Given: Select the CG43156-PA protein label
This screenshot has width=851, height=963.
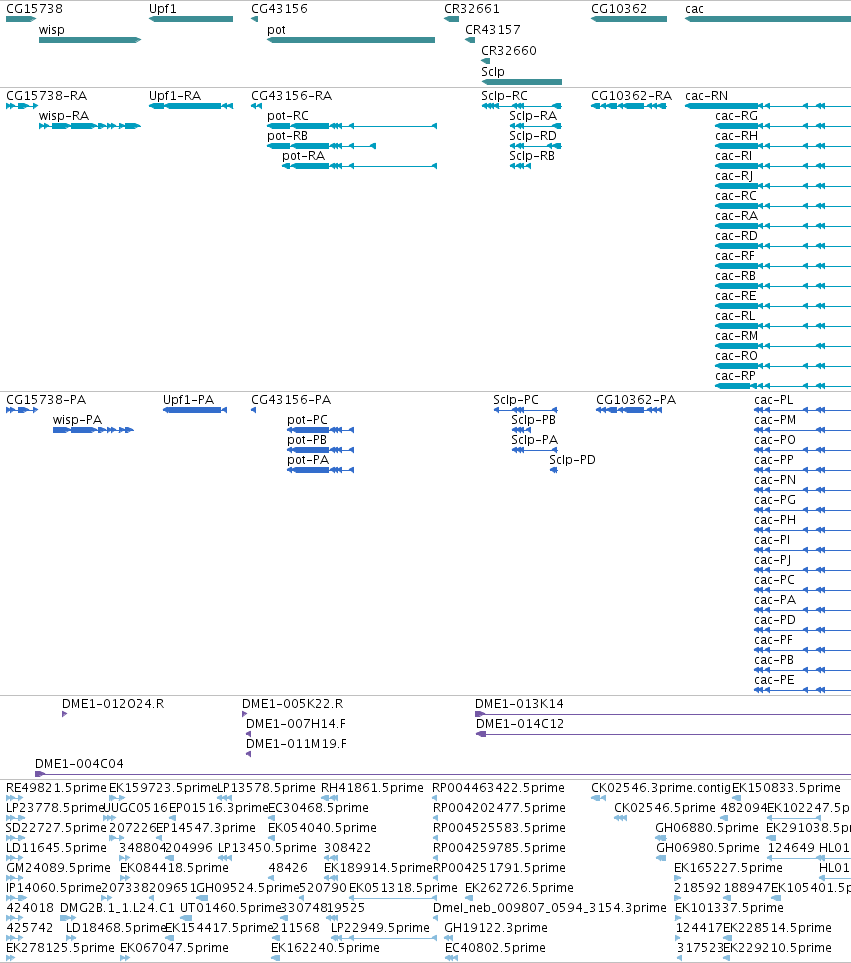Looking at the screenshot, I should click(x=291, y=400).
